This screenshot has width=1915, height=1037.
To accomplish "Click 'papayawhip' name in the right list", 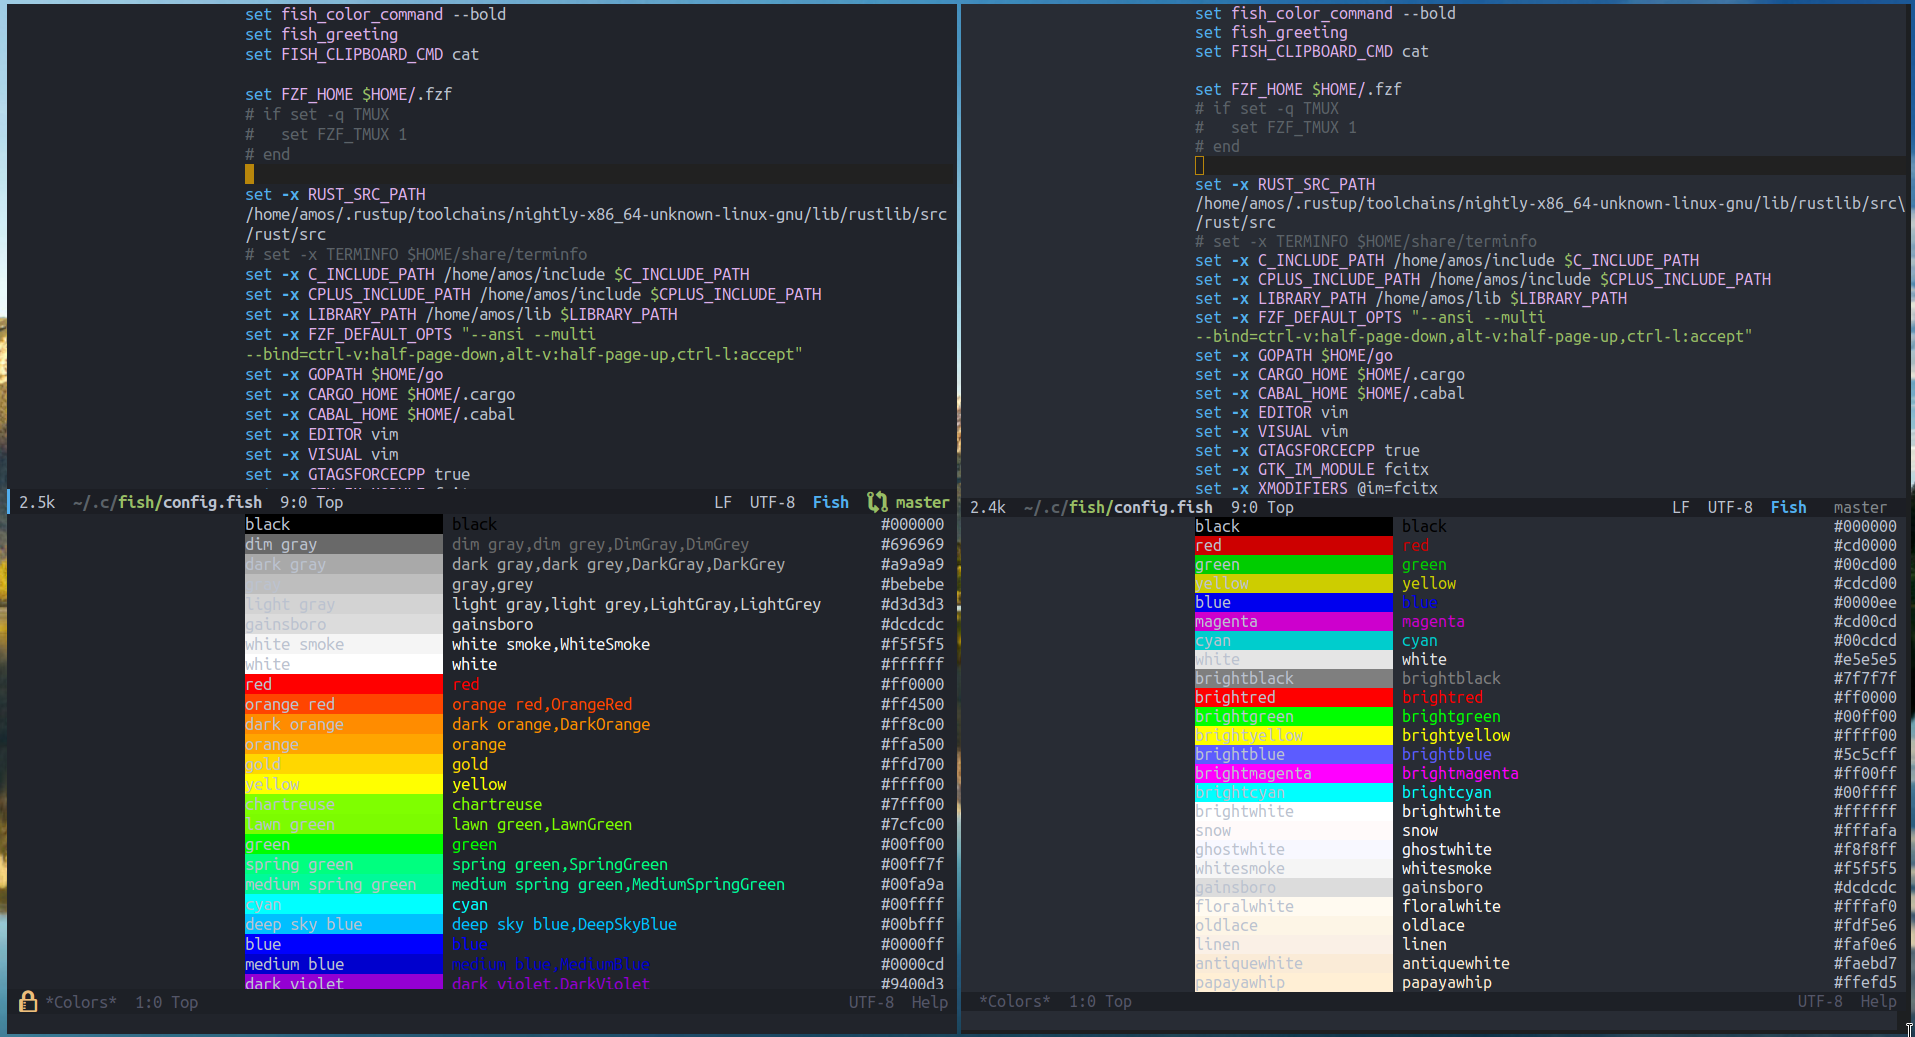I will [x=1447, y=982].
